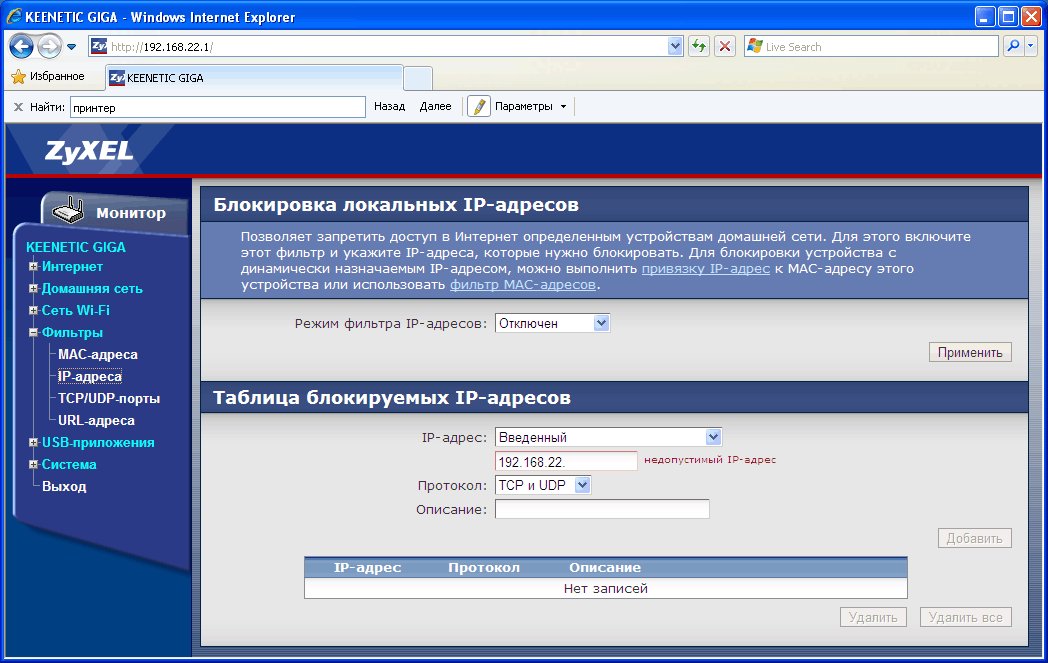The height and width of the screenshot is (663, 1048).
Task: Open Избранное favorites star button
Action: [x=48, y=76]
